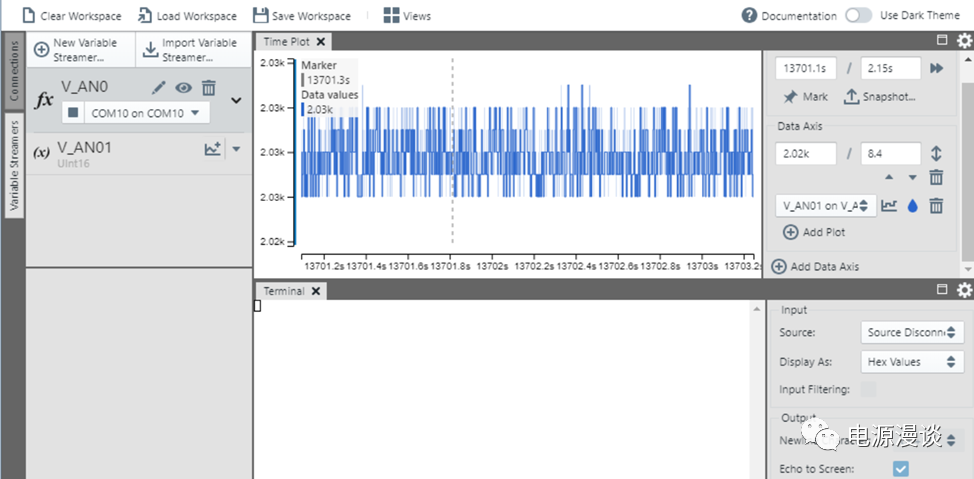This screenshot has width=974, height=479.
Task: Click the 2.02k data axis offset field
Action: pyautogui.click(x=806, y=154)
